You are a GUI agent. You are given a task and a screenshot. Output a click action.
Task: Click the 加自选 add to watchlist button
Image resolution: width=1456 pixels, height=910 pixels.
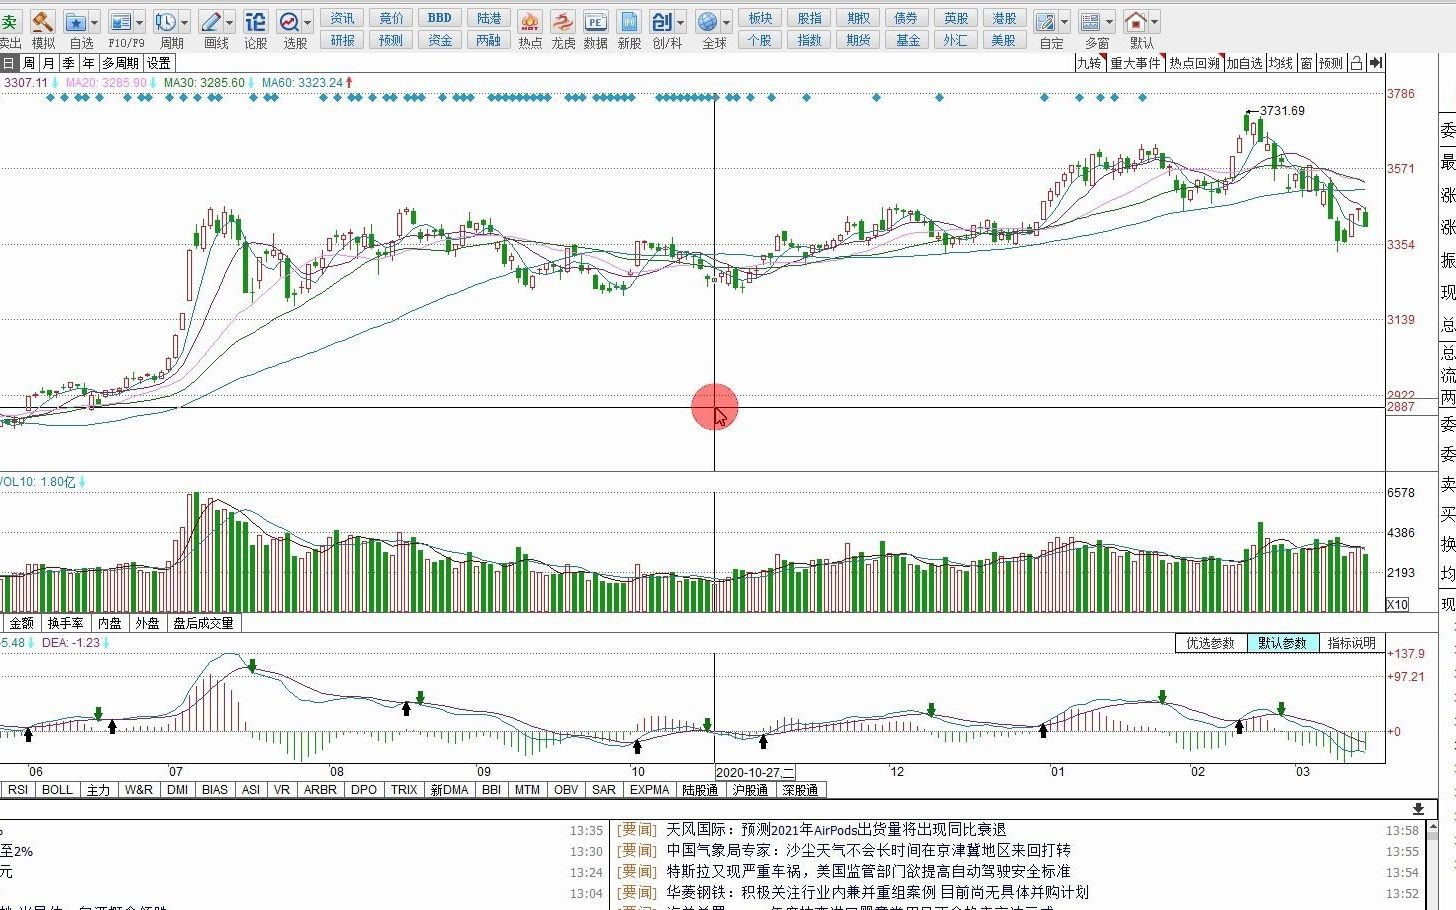coord(1245,63)
